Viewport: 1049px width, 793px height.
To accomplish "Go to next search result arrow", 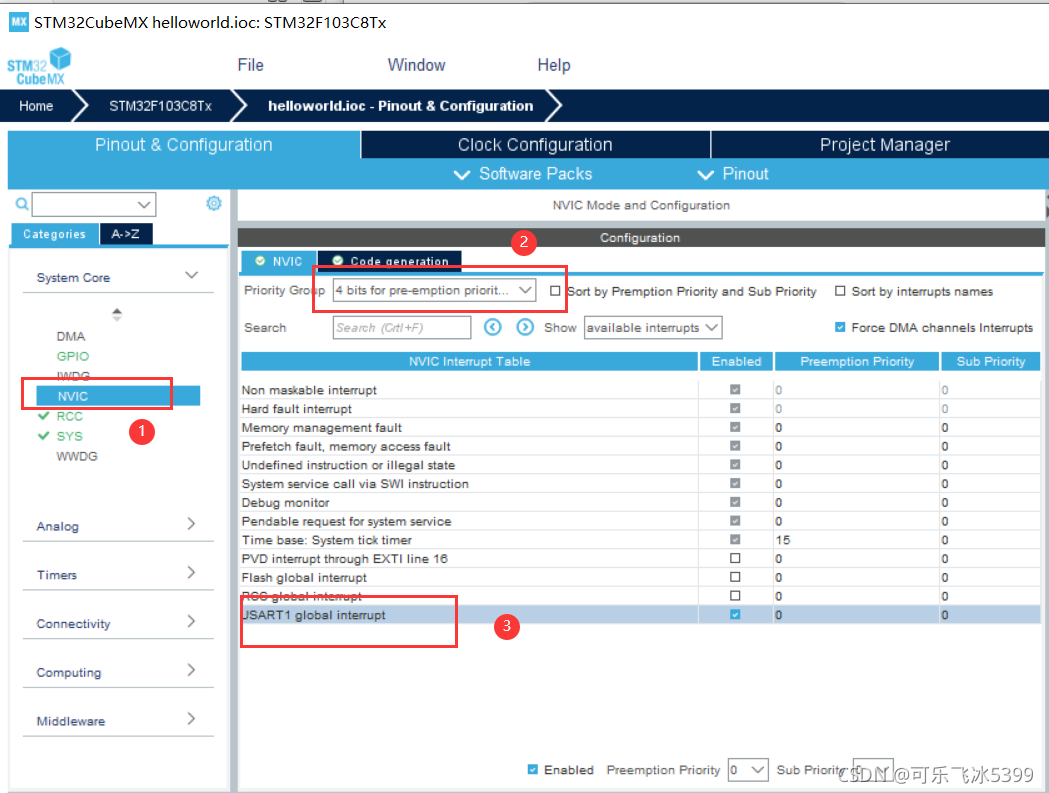I will coord(525,327).
